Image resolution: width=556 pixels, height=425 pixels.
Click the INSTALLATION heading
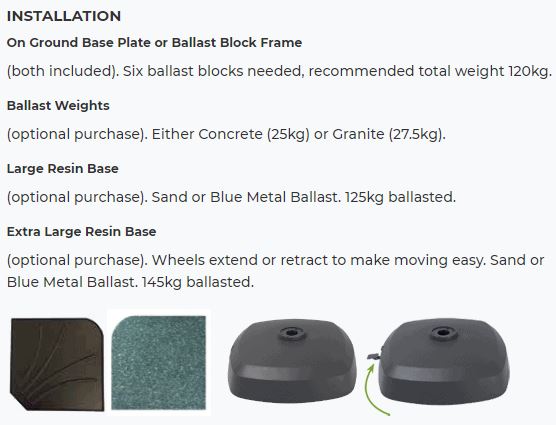[64, 16]
